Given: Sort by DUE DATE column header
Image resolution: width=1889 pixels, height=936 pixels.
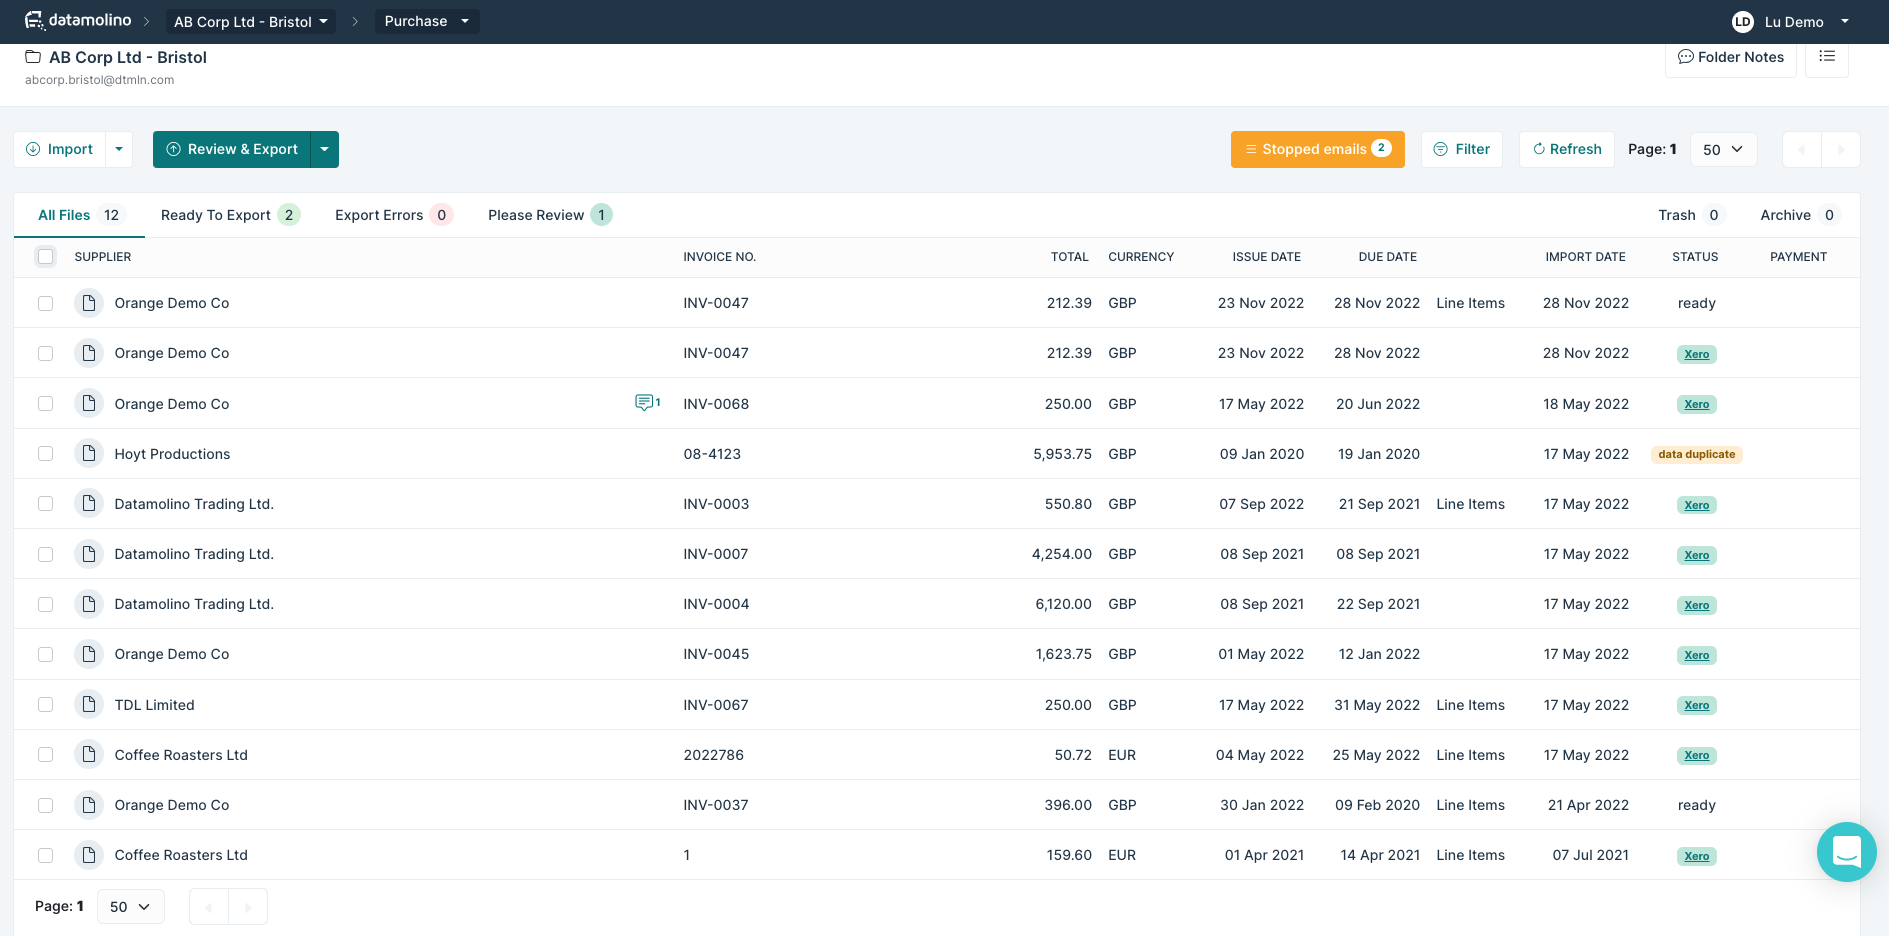Looking at the screenshot, I should [x=1388, y=257].
